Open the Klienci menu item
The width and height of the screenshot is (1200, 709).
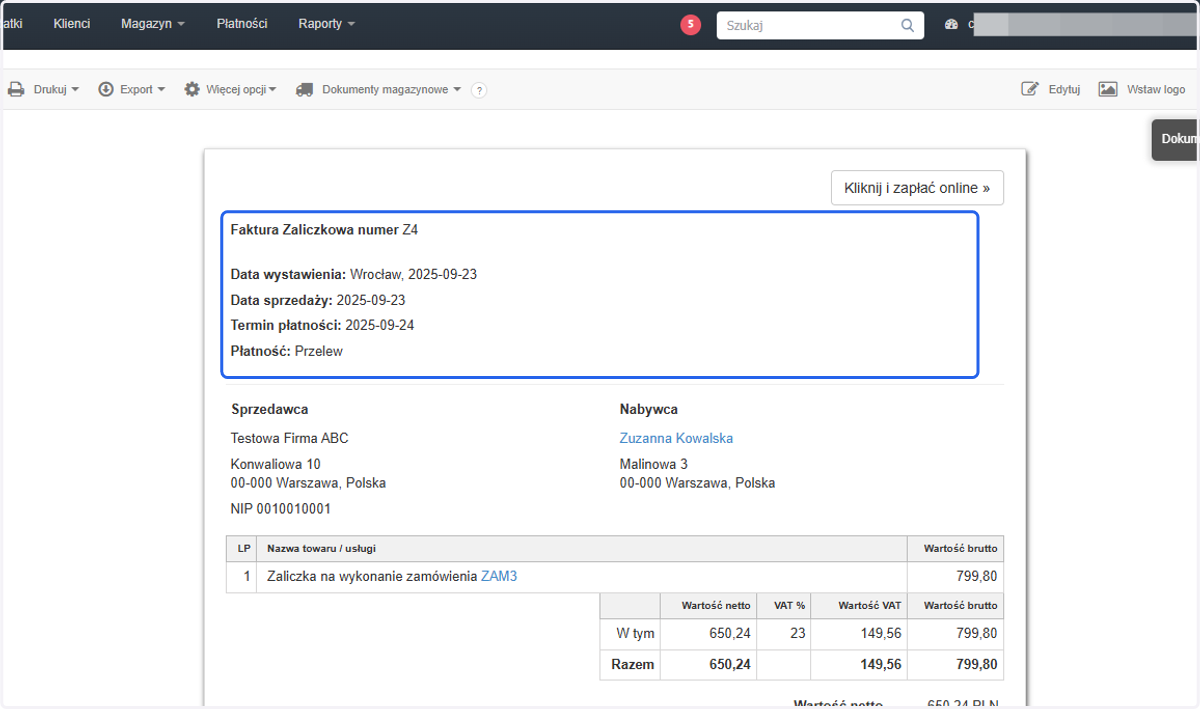pyautogui.click(x=72, y=23)
